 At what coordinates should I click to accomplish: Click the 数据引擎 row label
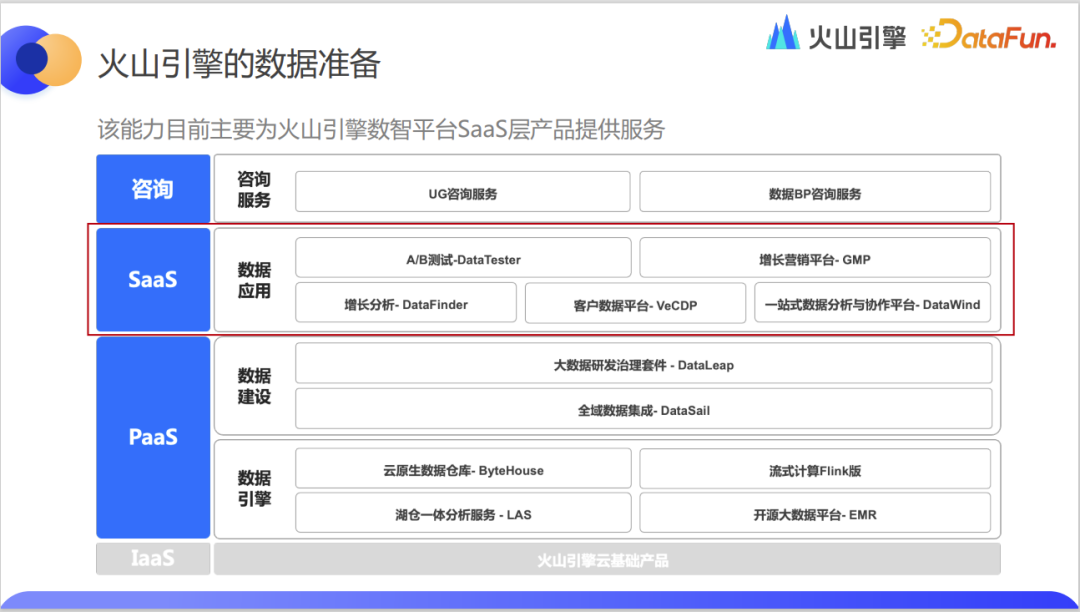[253, 488]
